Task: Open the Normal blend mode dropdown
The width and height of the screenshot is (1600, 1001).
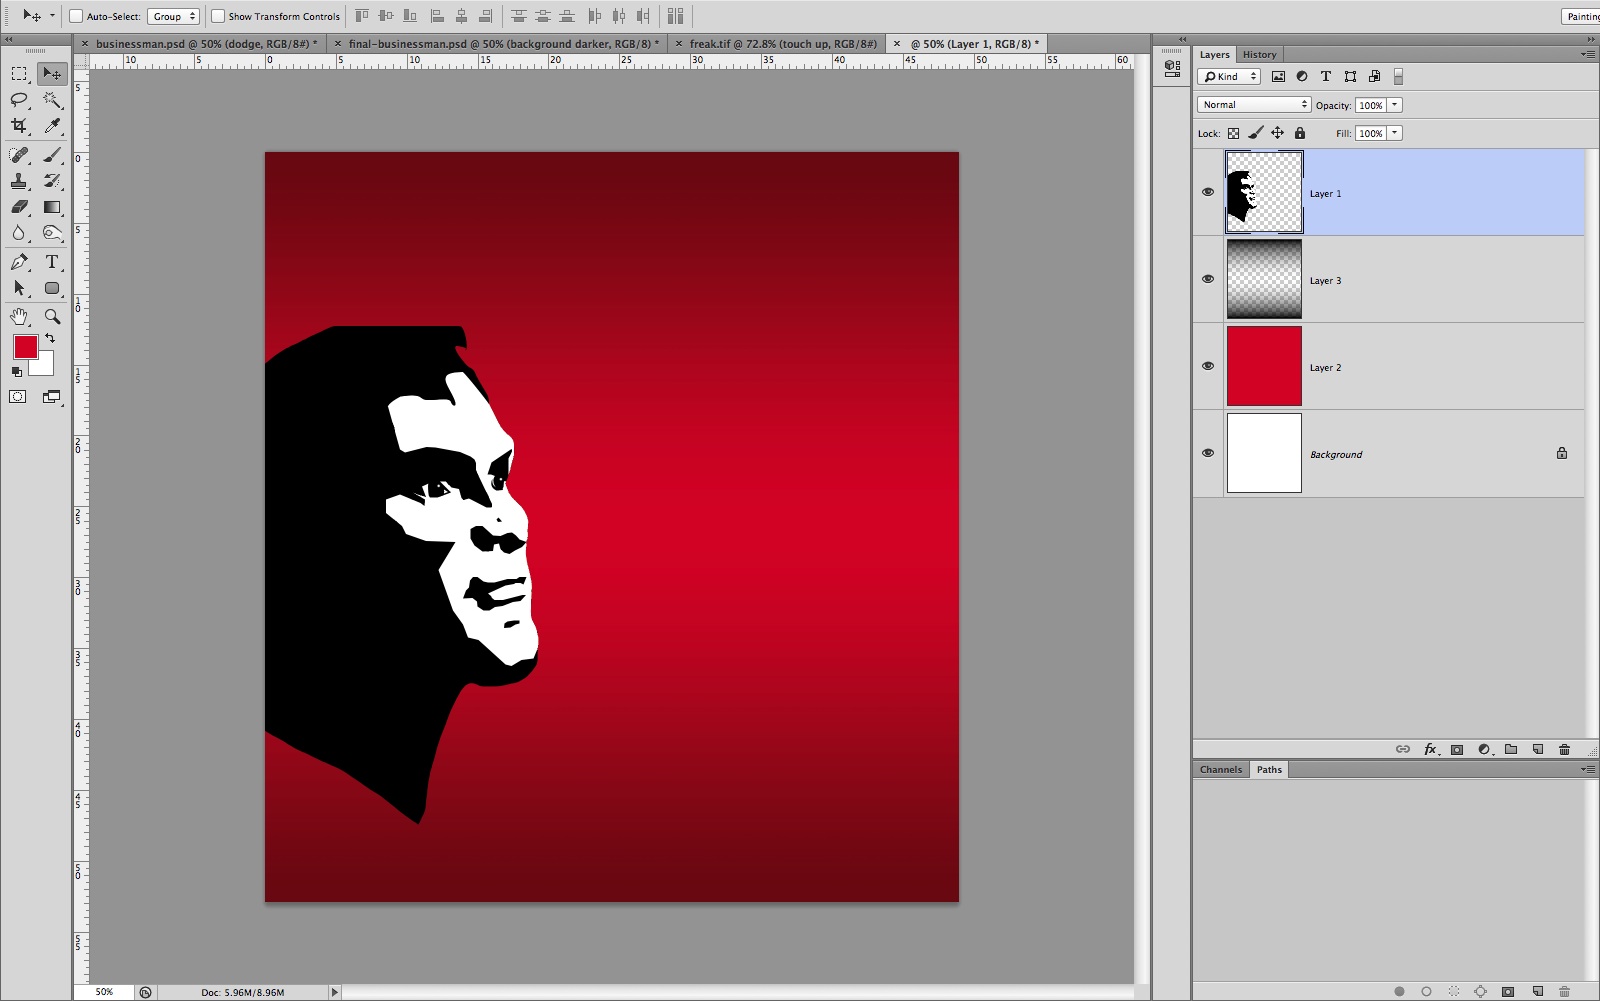Action: point(1253,105)
